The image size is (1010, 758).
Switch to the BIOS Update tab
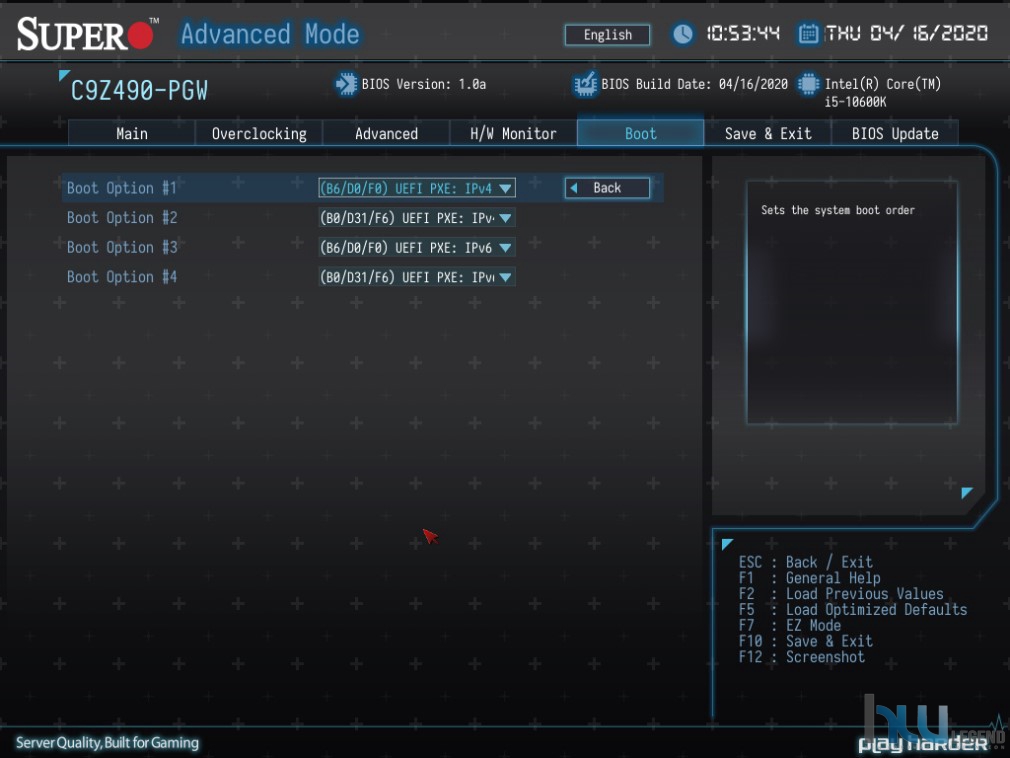[x=895, y=133]
